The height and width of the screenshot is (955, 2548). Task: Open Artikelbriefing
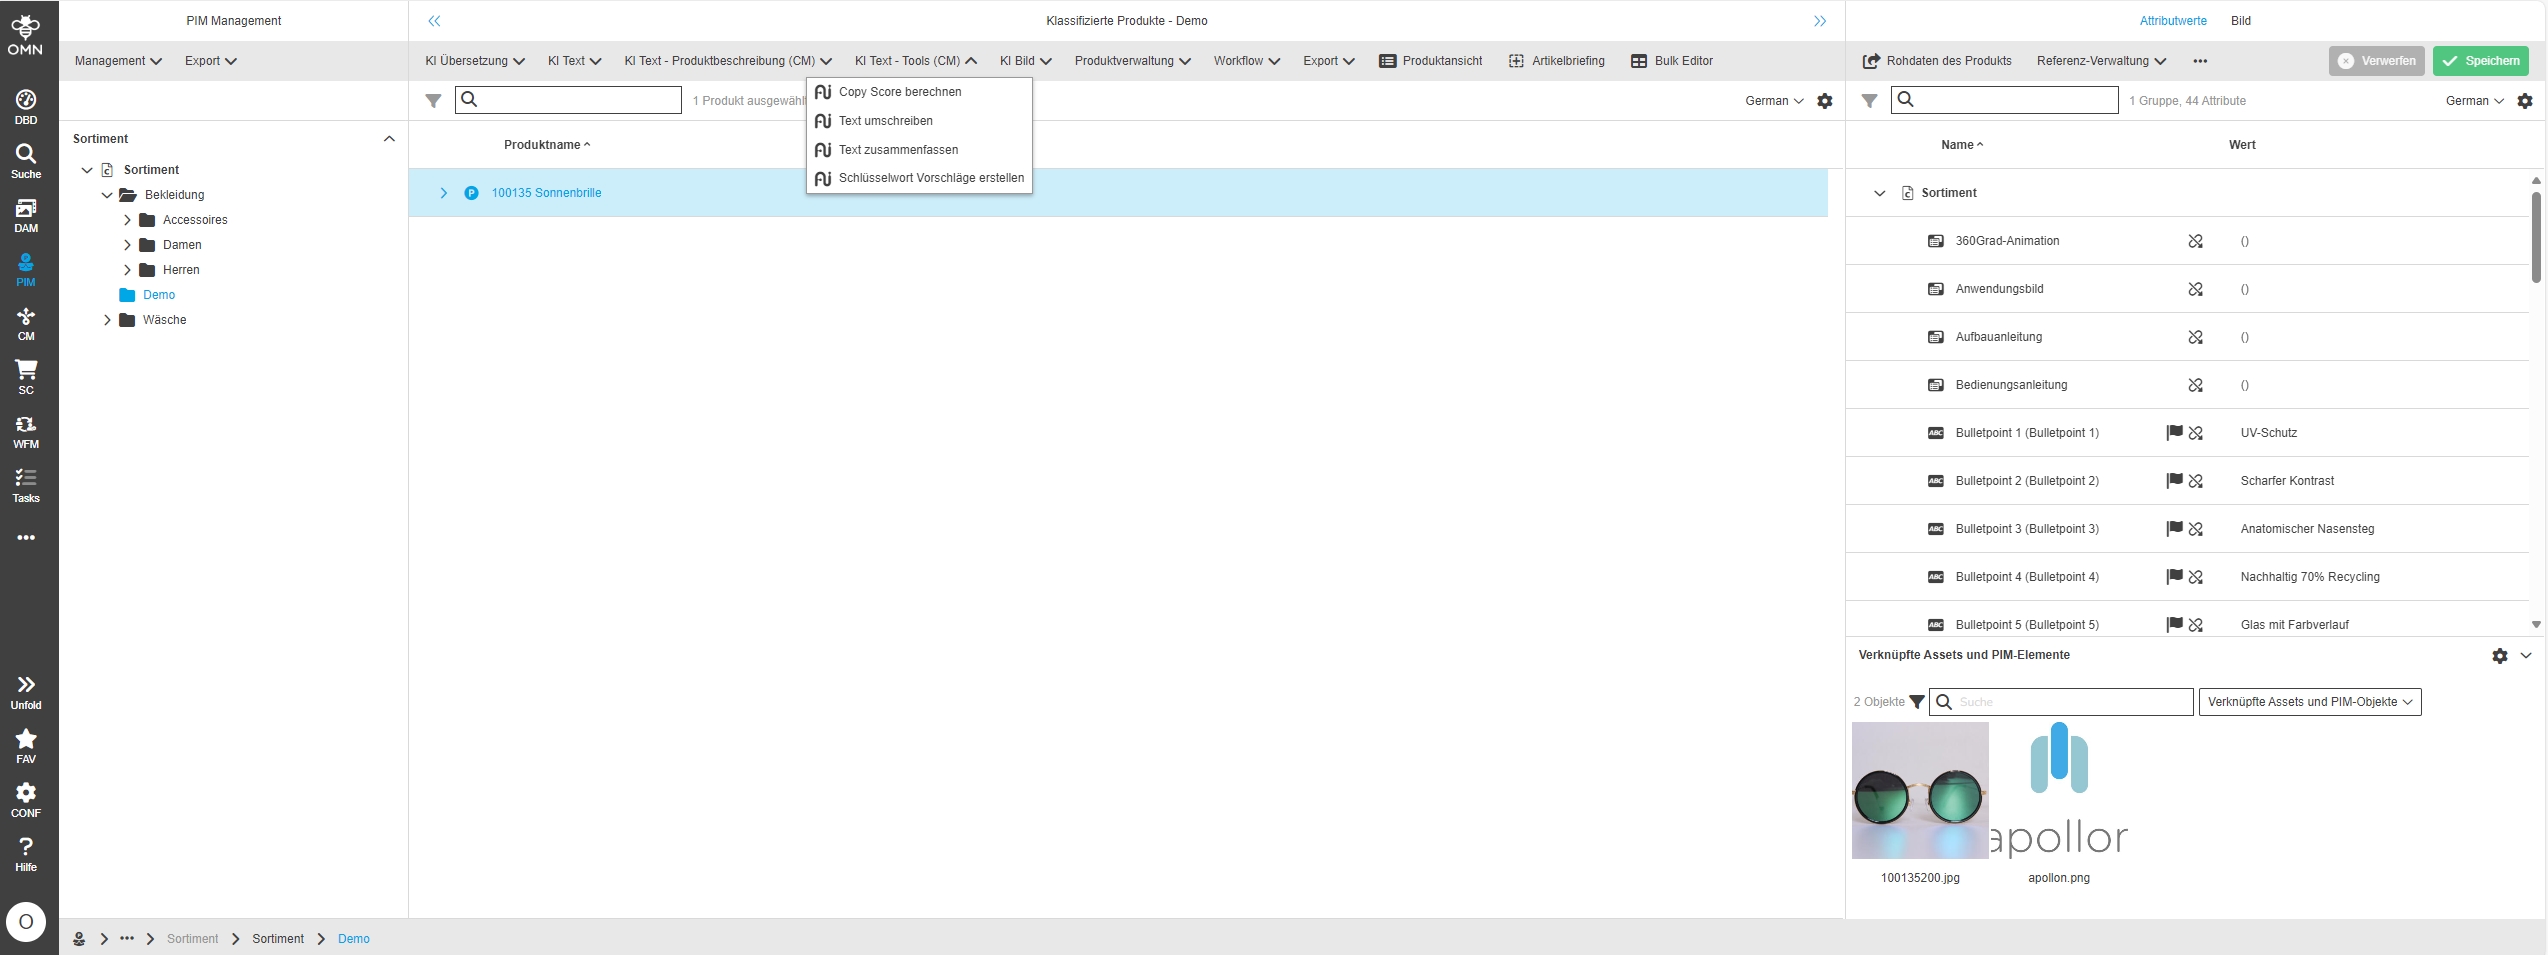click(x=1557, y=61)
